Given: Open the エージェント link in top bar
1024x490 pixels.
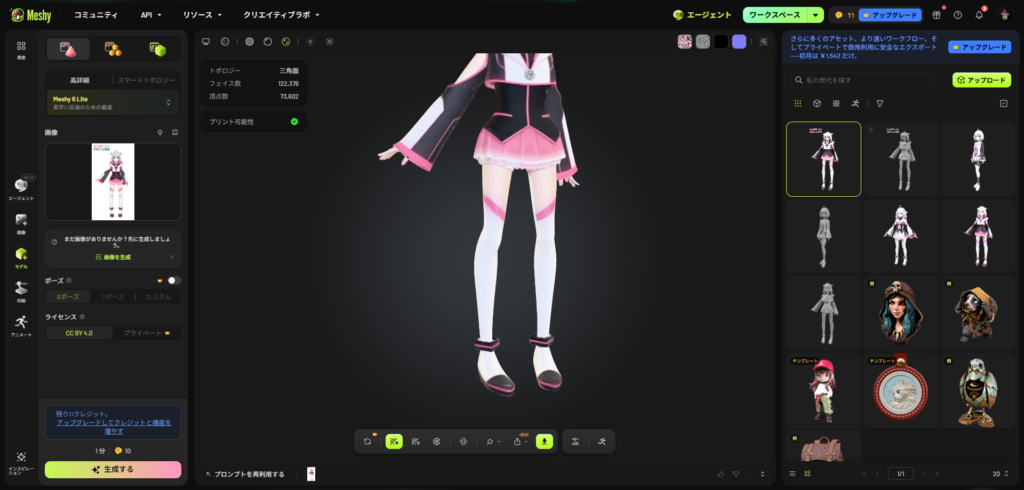Looking at the screenshot, I should coord(703,14).
